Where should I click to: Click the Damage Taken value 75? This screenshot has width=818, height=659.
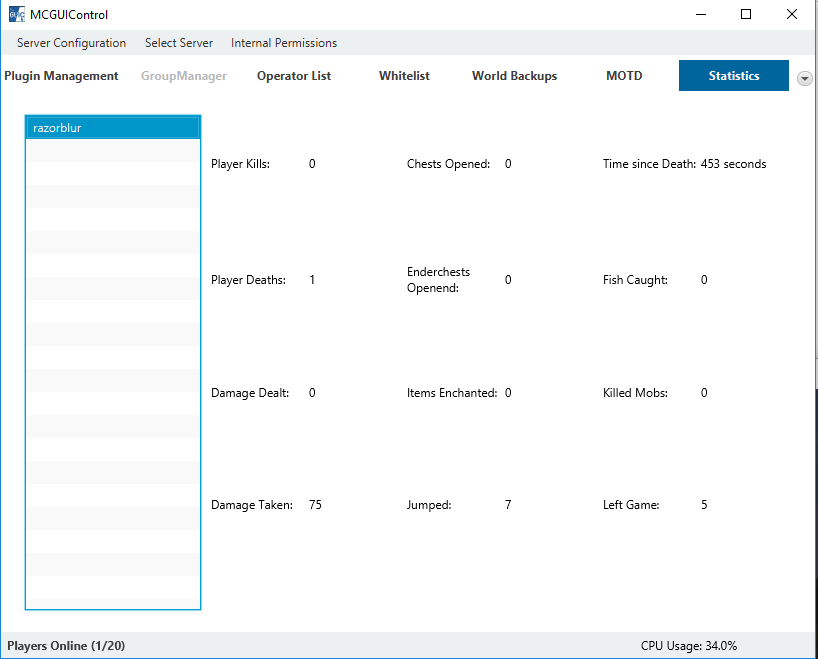pos(316,505)
